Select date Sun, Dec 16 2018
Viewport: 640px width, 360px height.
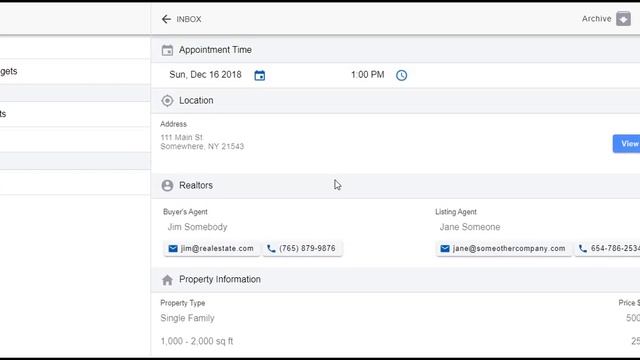(x=205, y=75)
